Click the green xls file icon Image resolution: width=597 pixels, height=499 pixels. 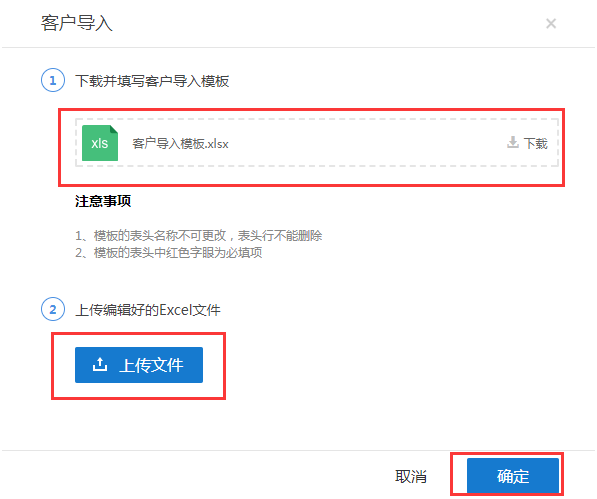click(100, 143)
